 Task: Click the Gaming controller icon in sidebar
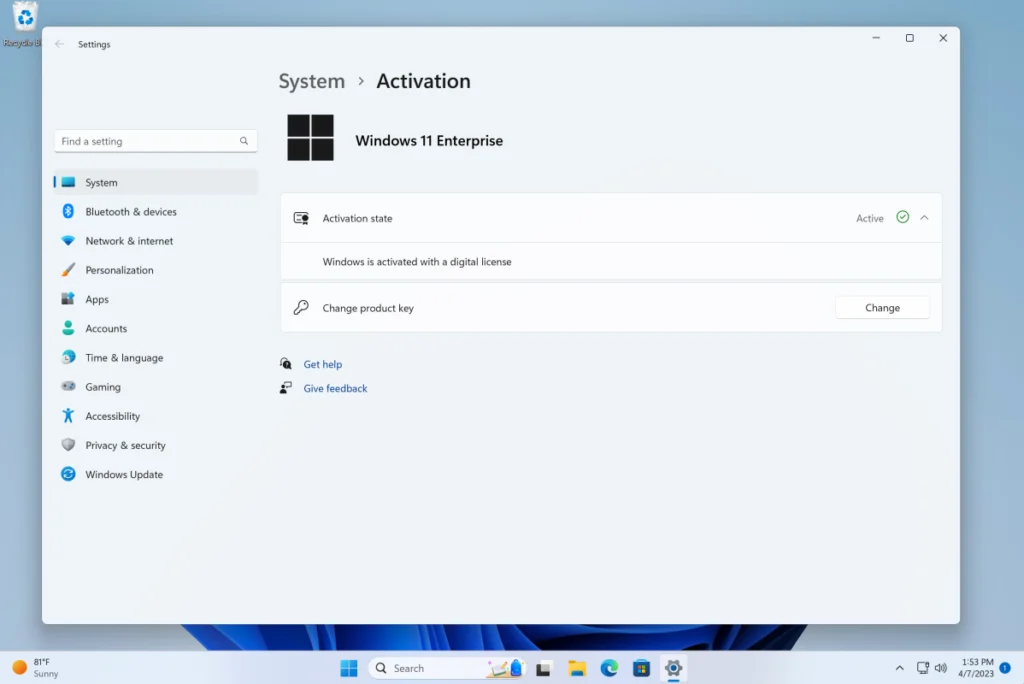68,387
